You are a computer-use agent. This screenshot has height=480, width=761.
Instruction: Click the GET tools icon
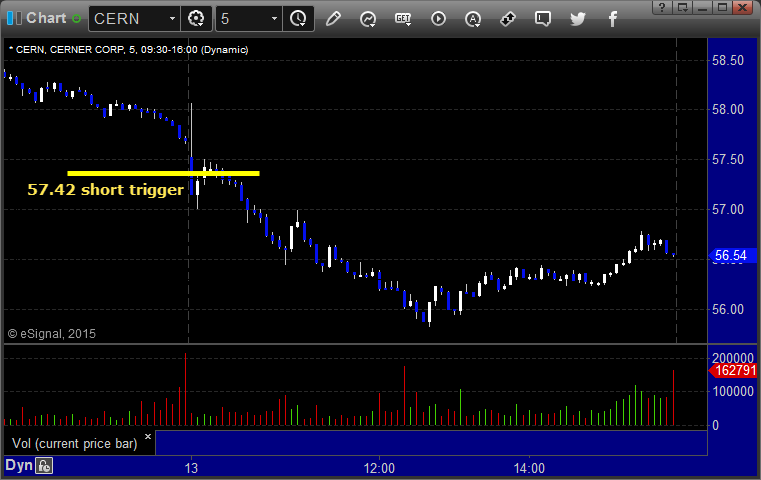click(403, 19)
